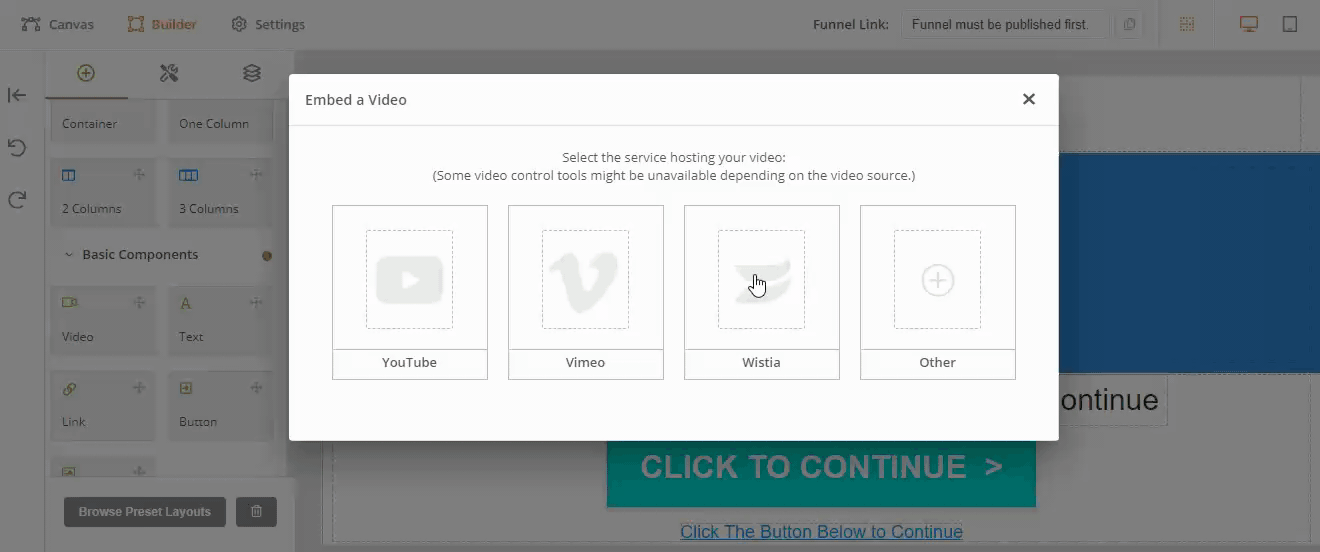Image resolution: width=1320 pixels, height=552 pixels.
Task: Click the '2 Columns' label text
Action: 92,209
